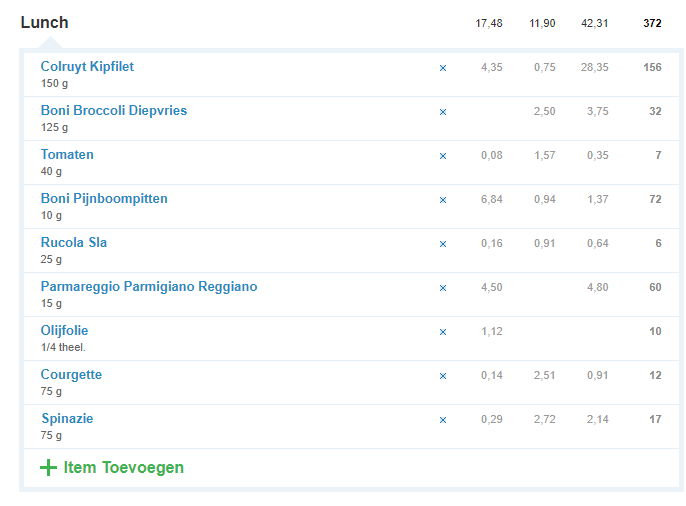Click the green plus icon
Viewport: 686px width, 506px height.
pos(48,467)
